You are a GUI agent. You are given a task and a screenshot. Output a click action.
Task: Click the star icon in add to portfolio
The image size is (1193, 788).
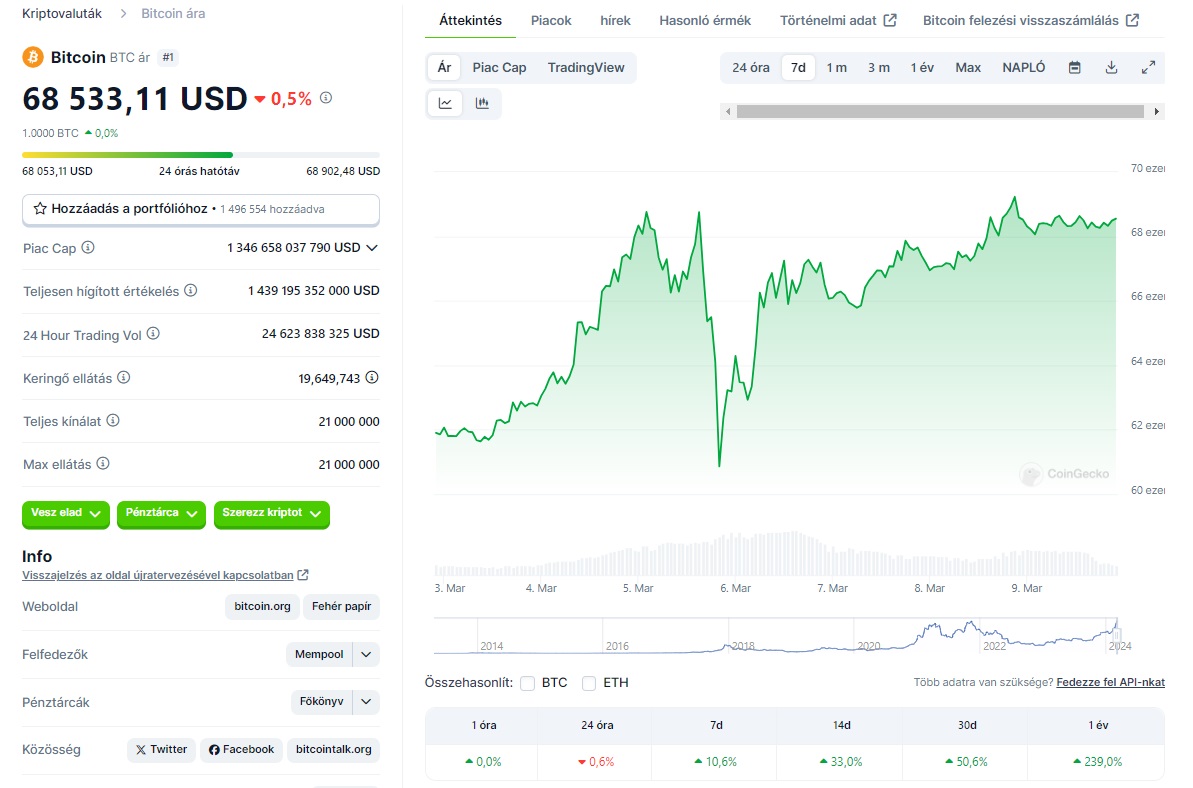pyautogui.click(x=40, y=208)
